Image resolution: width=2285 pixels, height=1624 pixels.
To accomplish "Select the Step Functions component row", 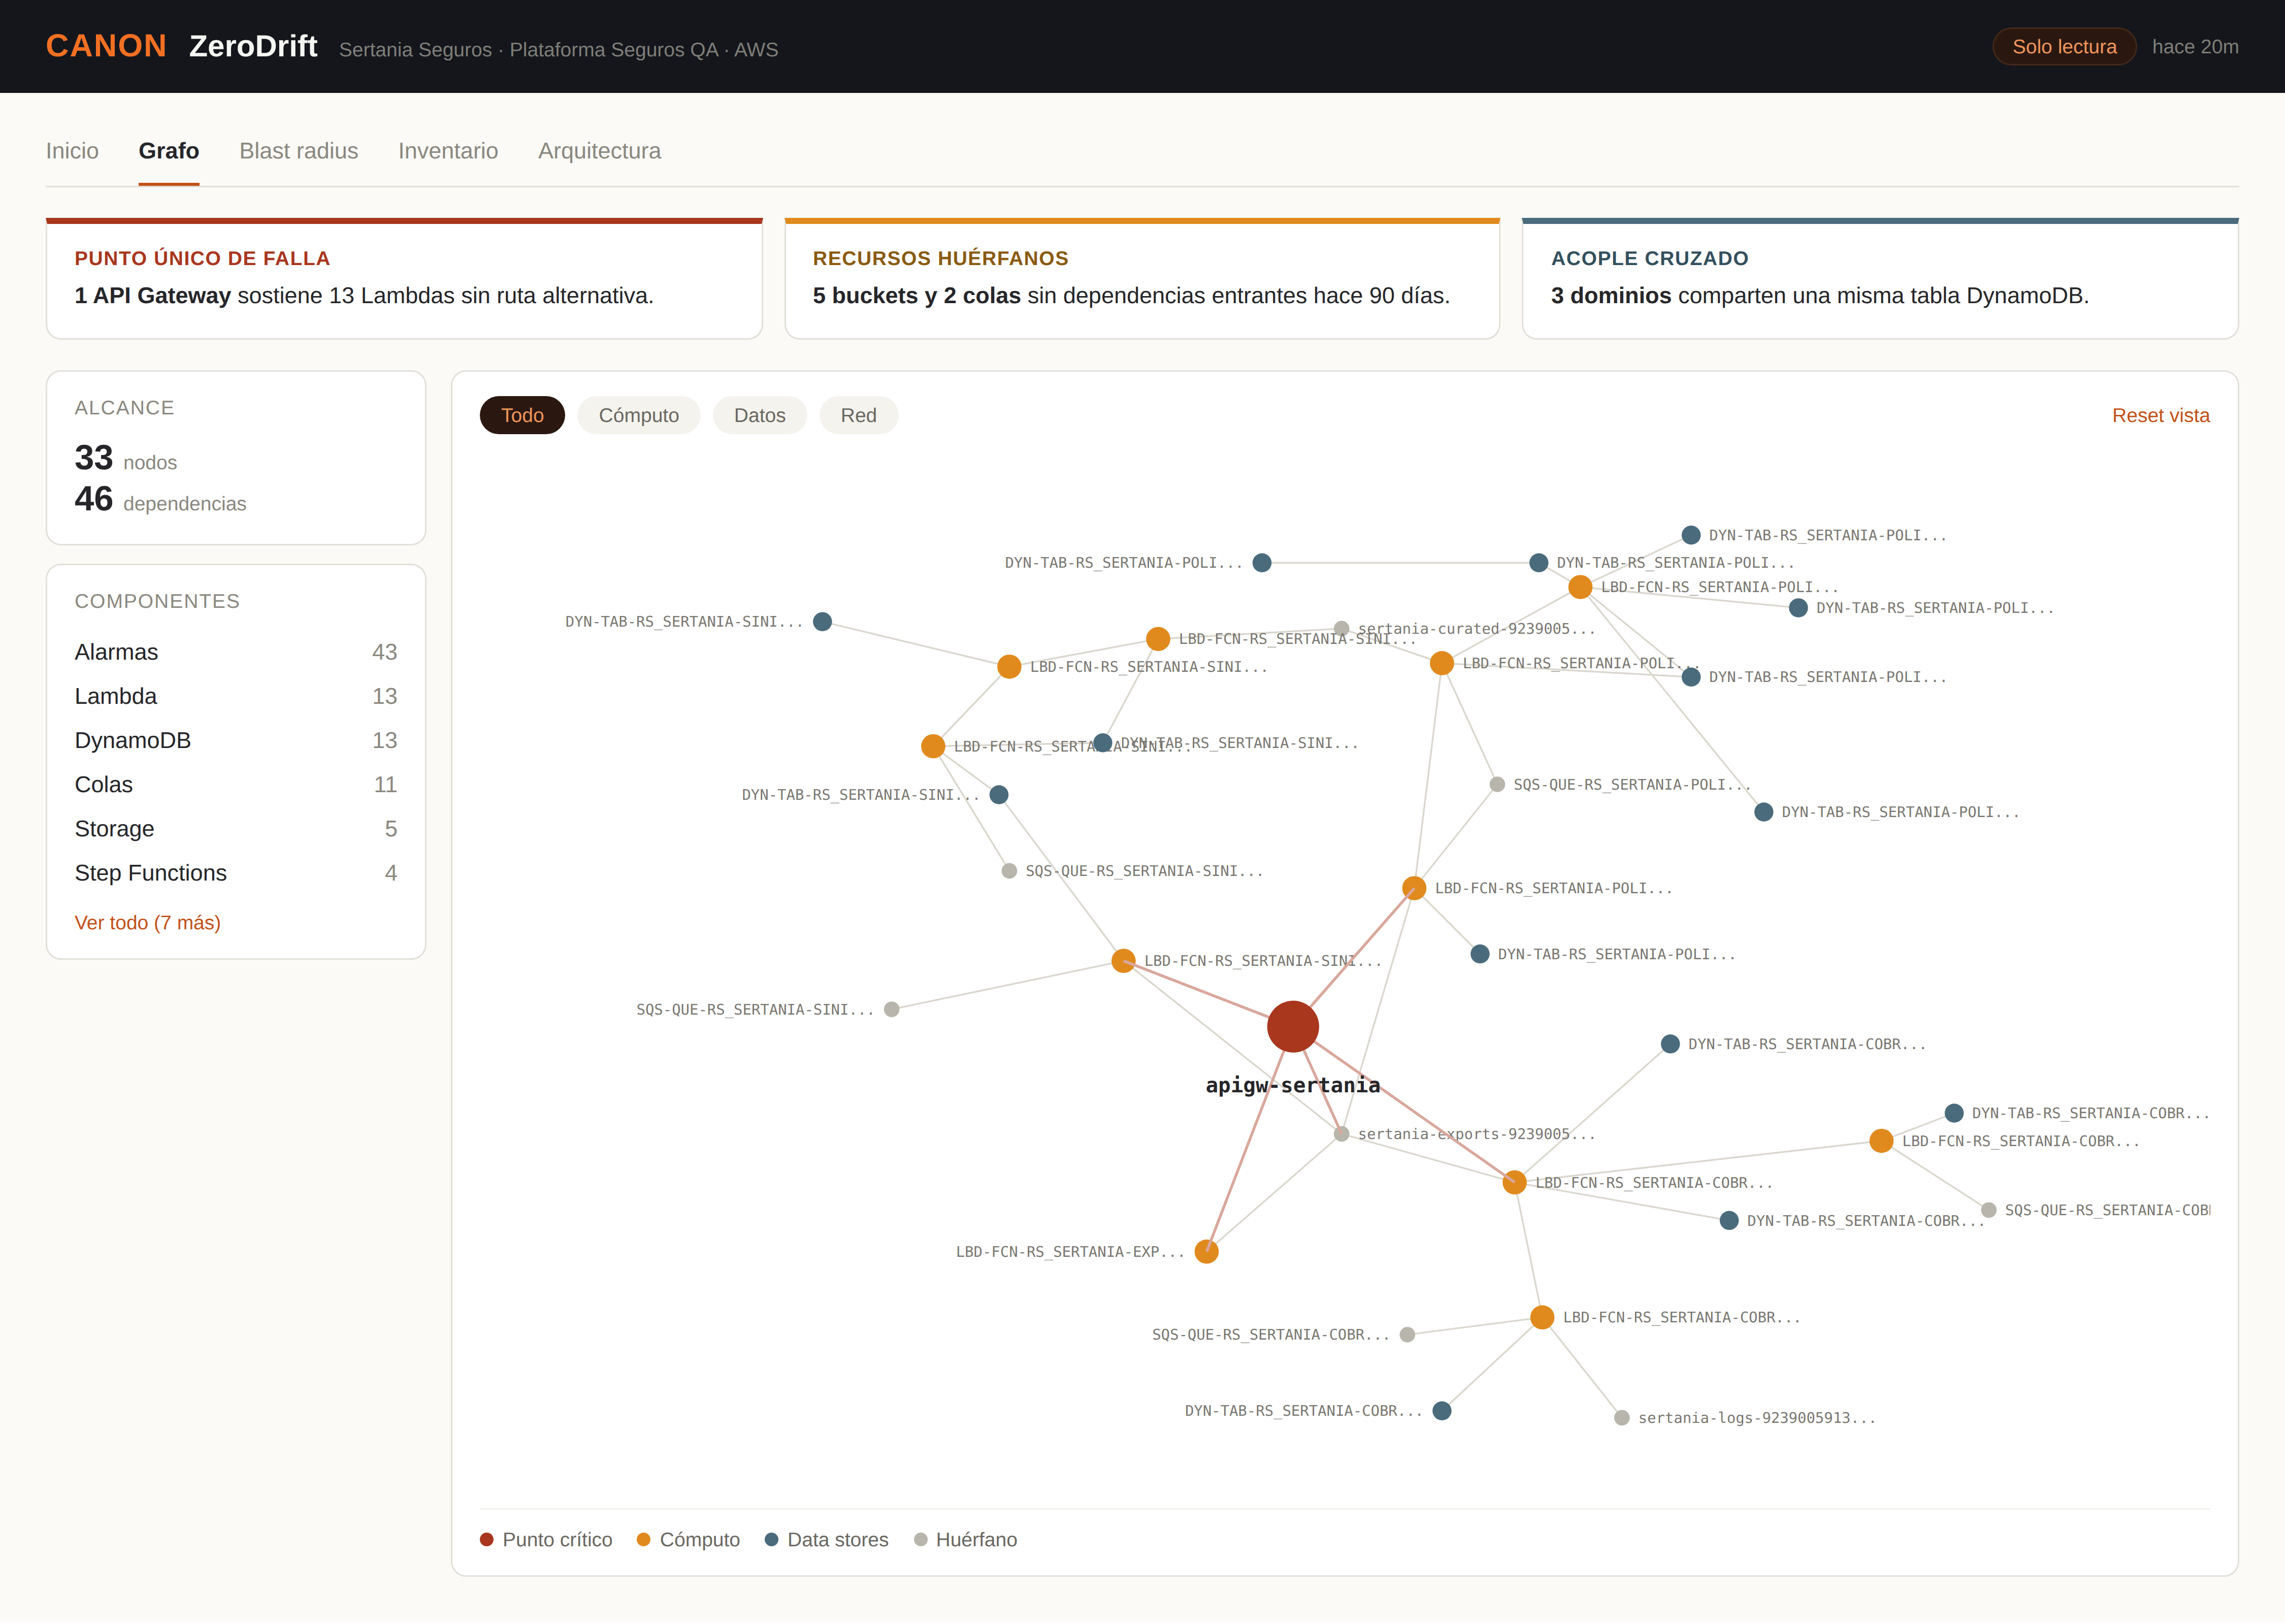I will 235,872.
